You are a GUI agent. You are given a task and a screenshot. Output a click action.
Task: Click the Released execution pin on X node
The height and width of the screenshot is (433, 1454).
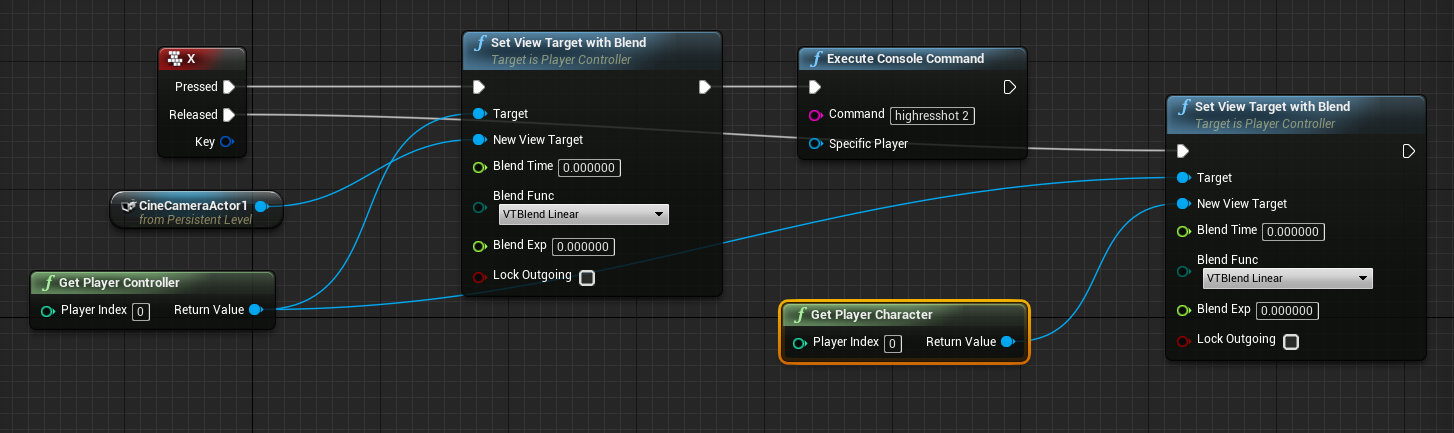coord(229,115)
